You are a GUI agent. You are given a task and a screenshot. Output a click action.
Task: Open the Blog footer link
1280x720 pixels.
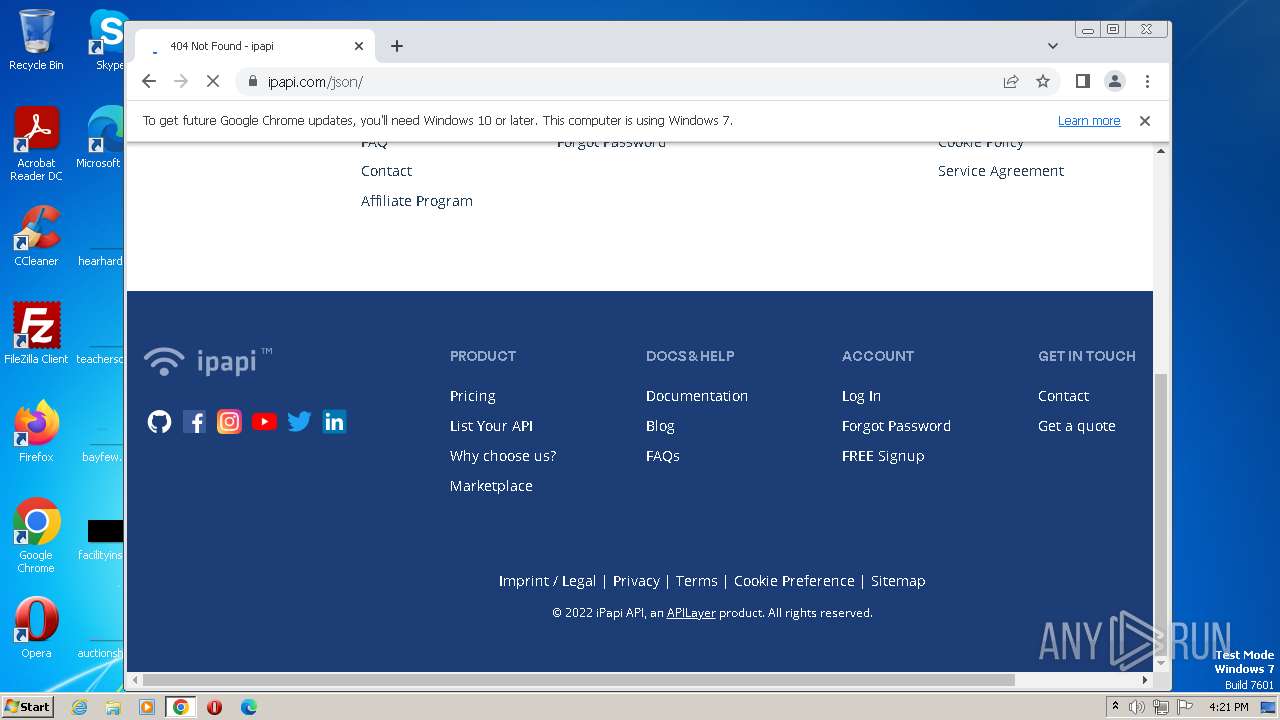coord(660,426)
